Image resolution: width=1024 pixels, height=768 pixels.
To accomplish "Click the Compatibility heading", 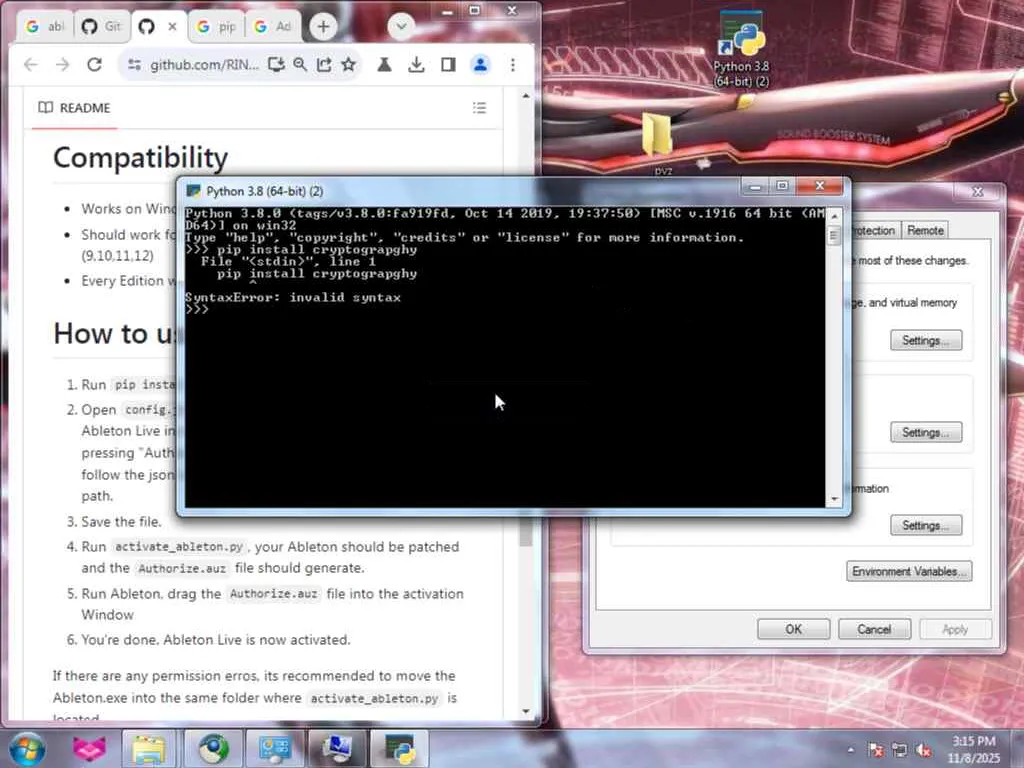I will (140, 157).
